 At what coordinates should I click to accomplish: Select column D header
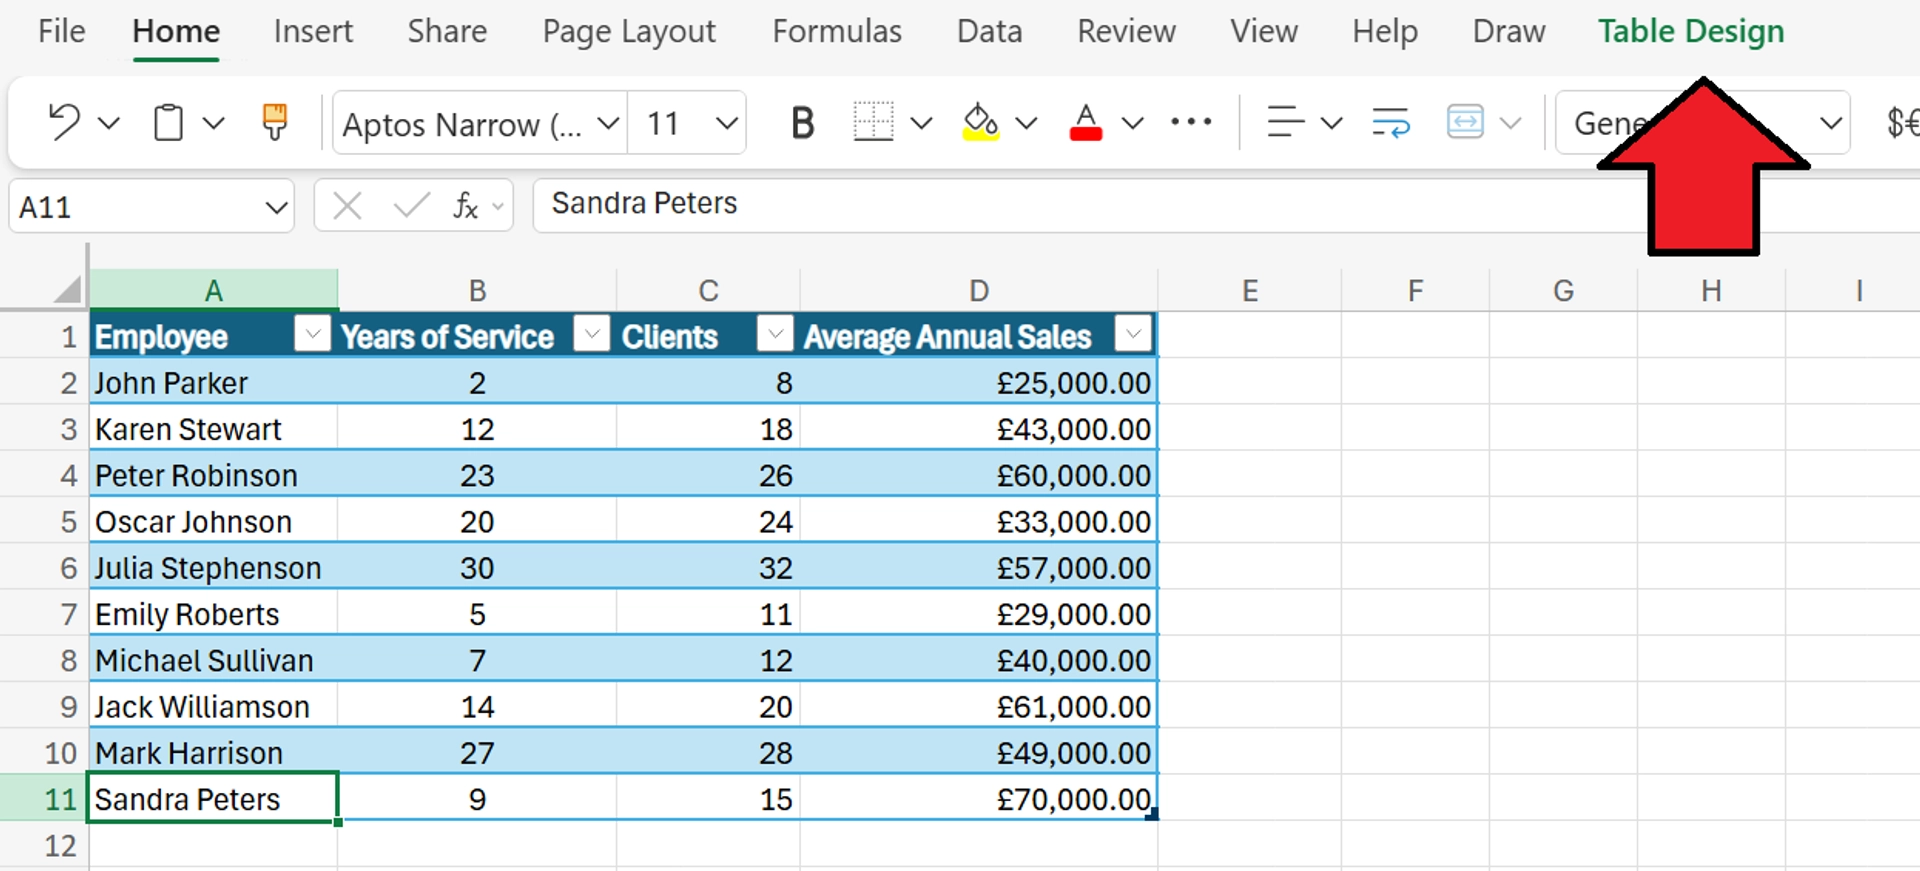point(979,290)
